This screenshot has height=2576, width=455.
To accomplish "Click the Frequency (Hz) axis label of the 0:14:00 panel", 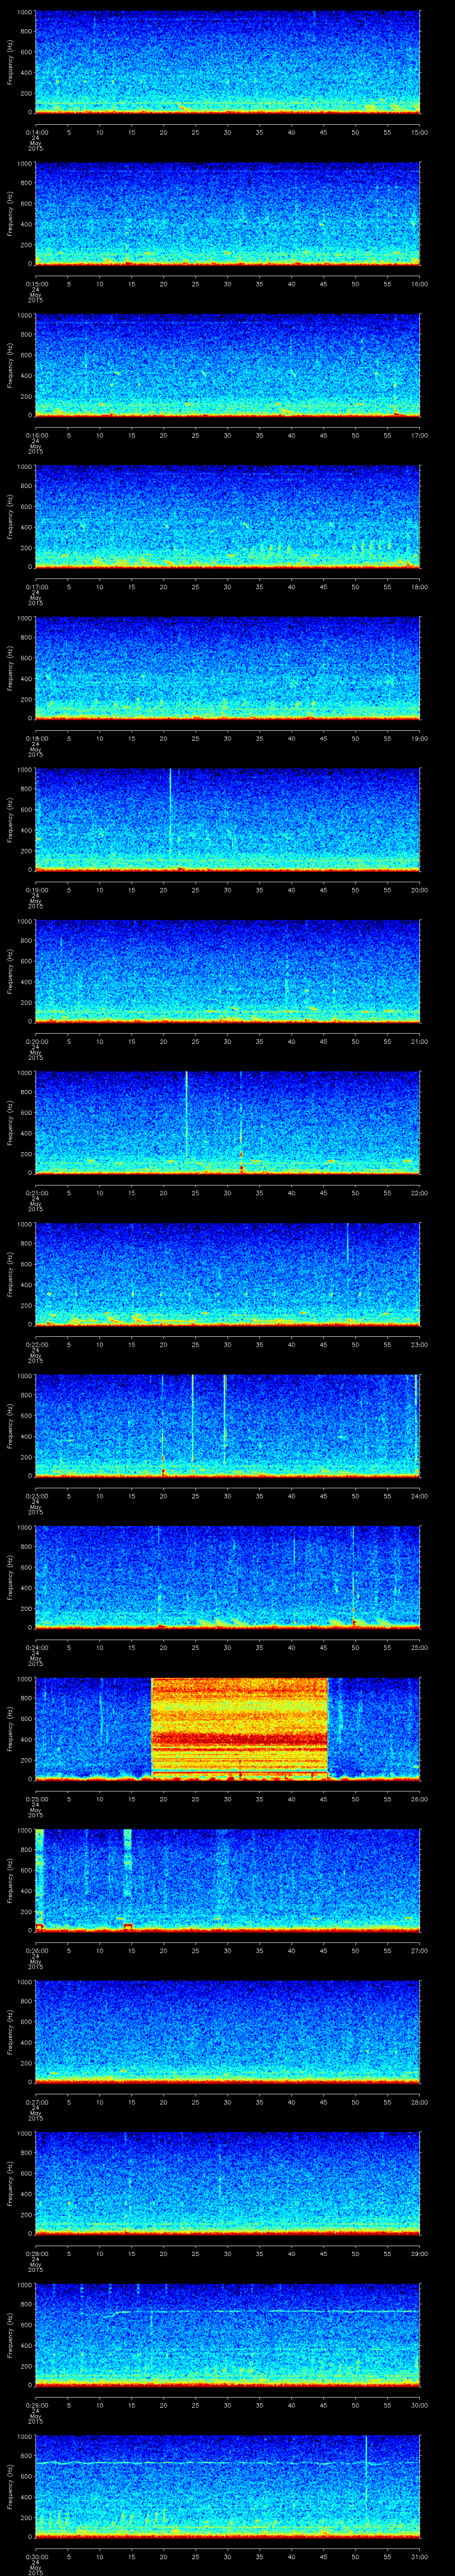I will [x=10, y=62].
